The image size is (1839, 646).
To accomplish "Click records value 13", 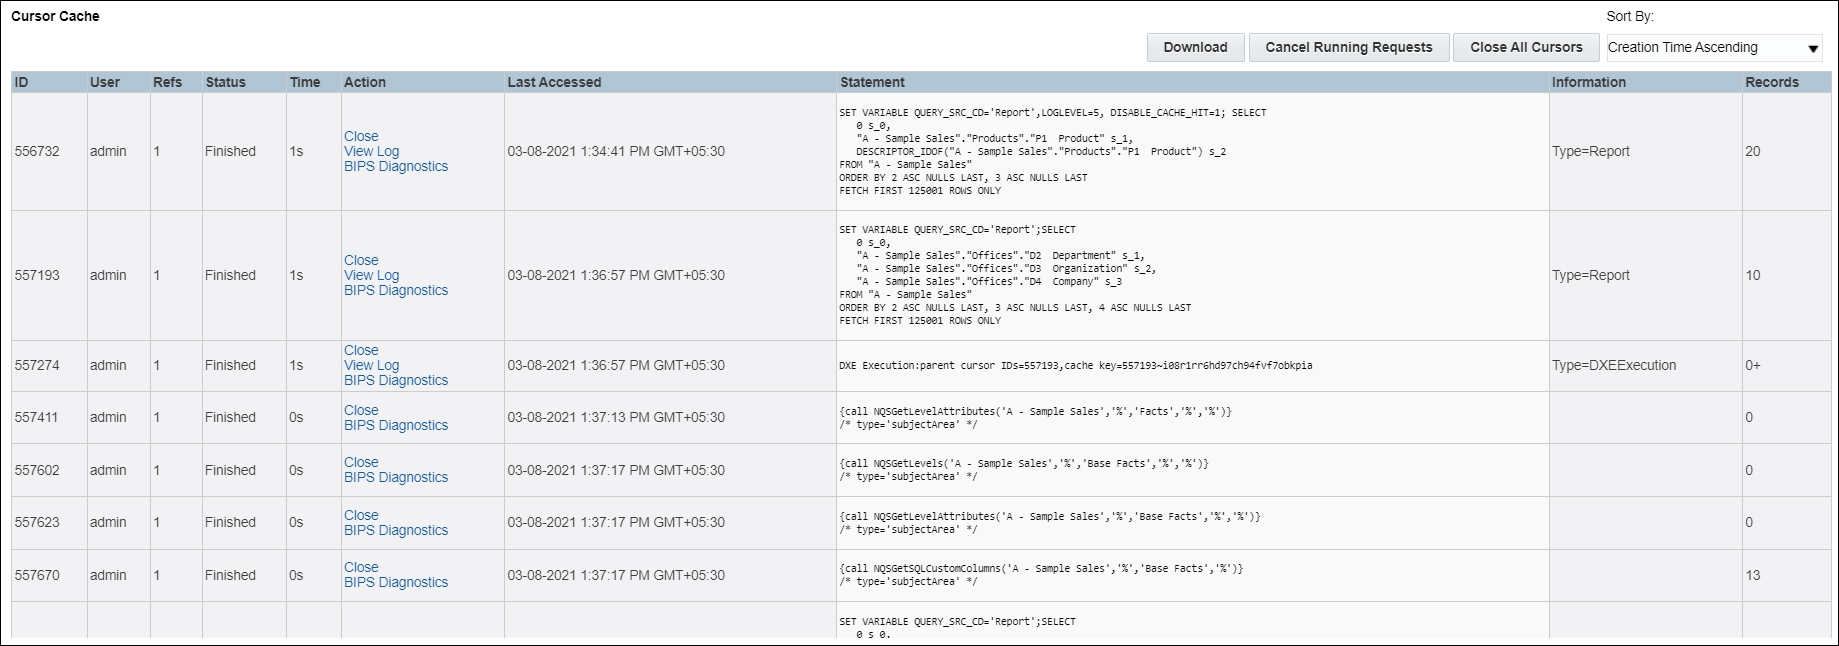I will [x=1753, y=575].
